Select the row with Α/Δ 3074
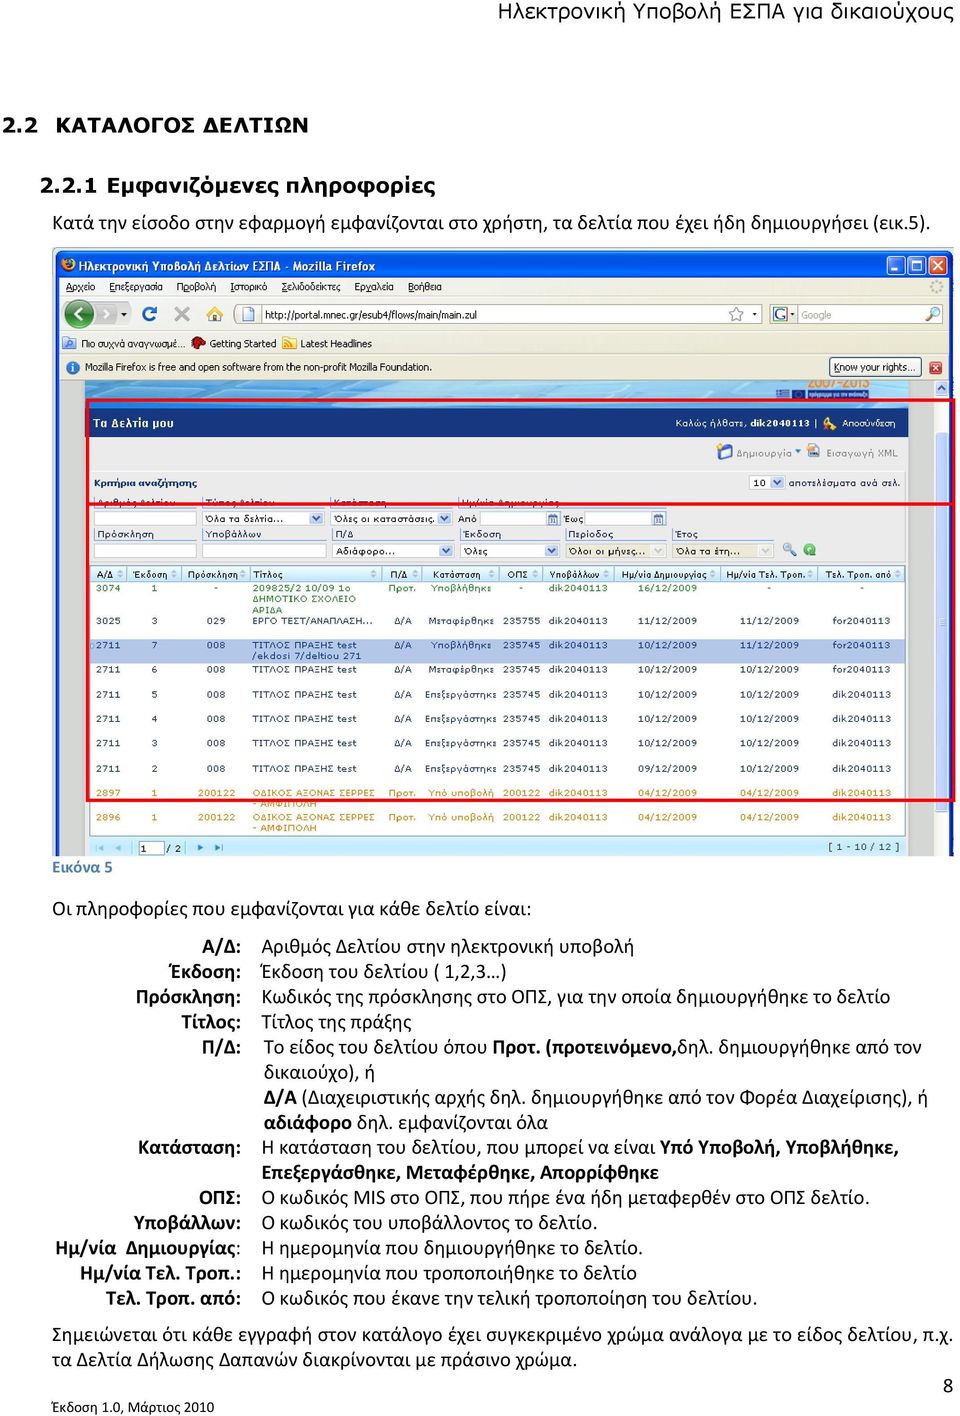This screenshot has height=1416, width=960. [497, 598]
